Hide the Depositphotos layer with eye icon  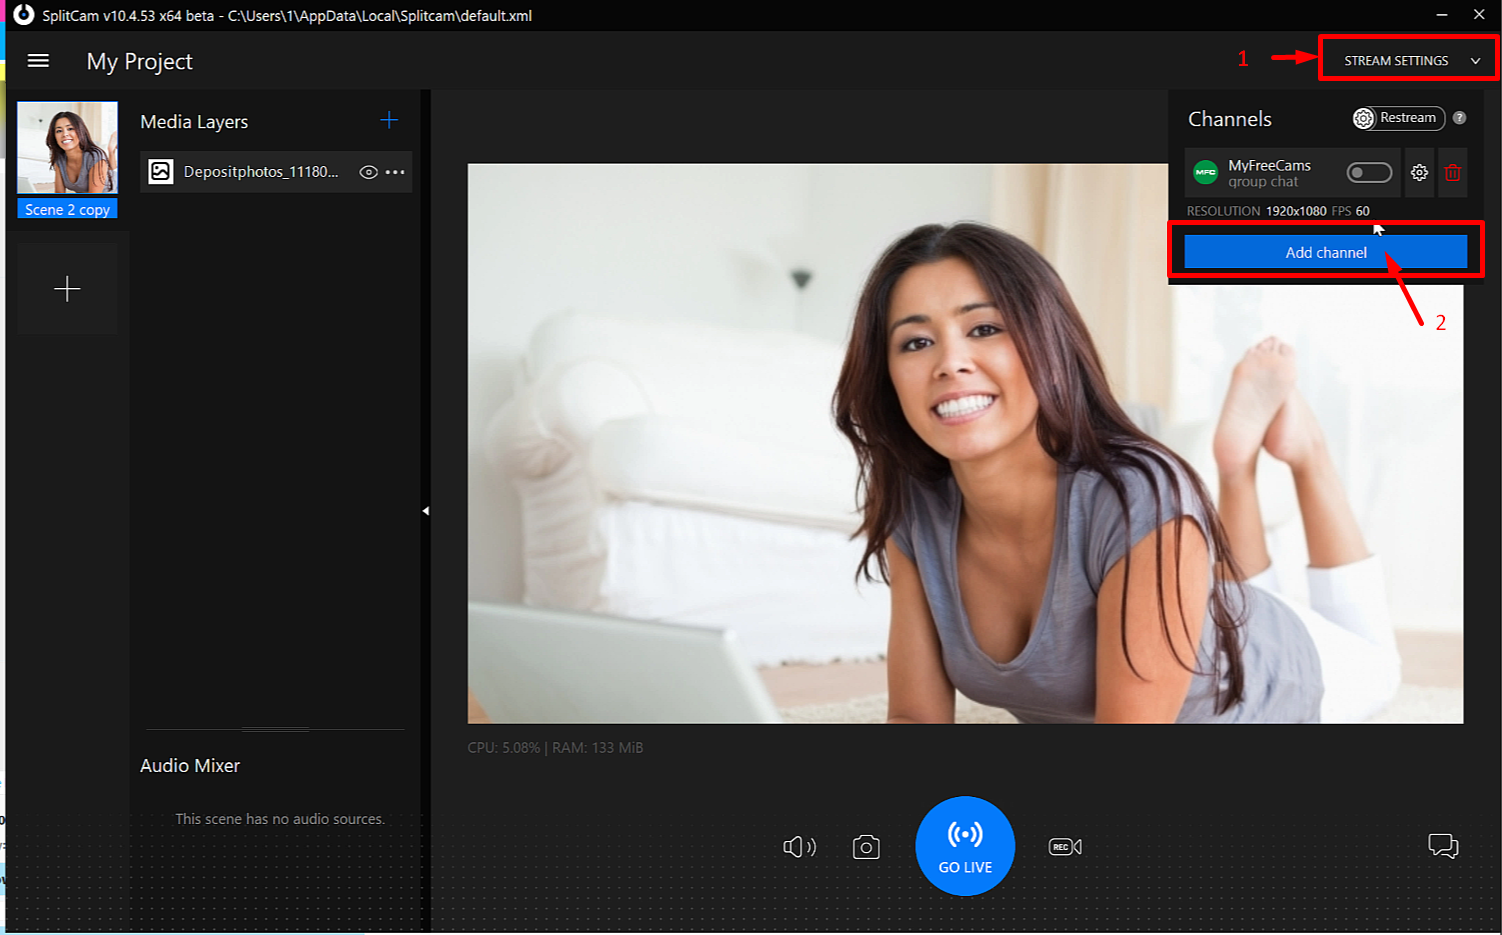point(368,172)
